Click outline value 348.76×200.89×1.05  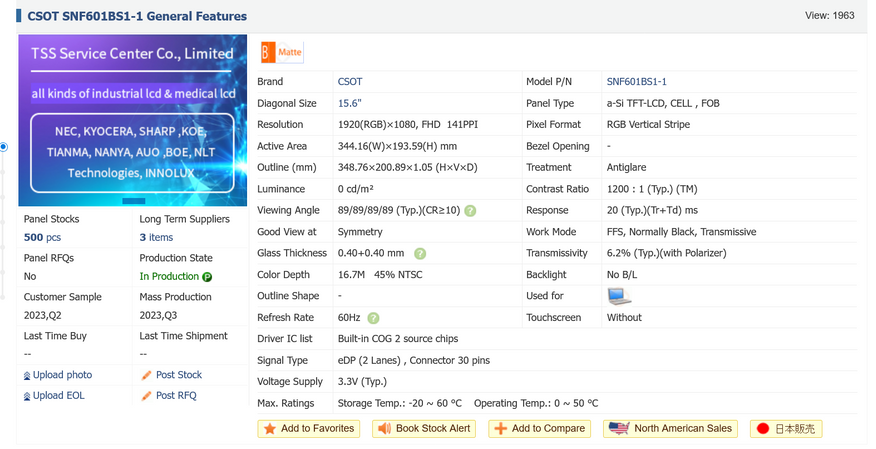point(407,168)
